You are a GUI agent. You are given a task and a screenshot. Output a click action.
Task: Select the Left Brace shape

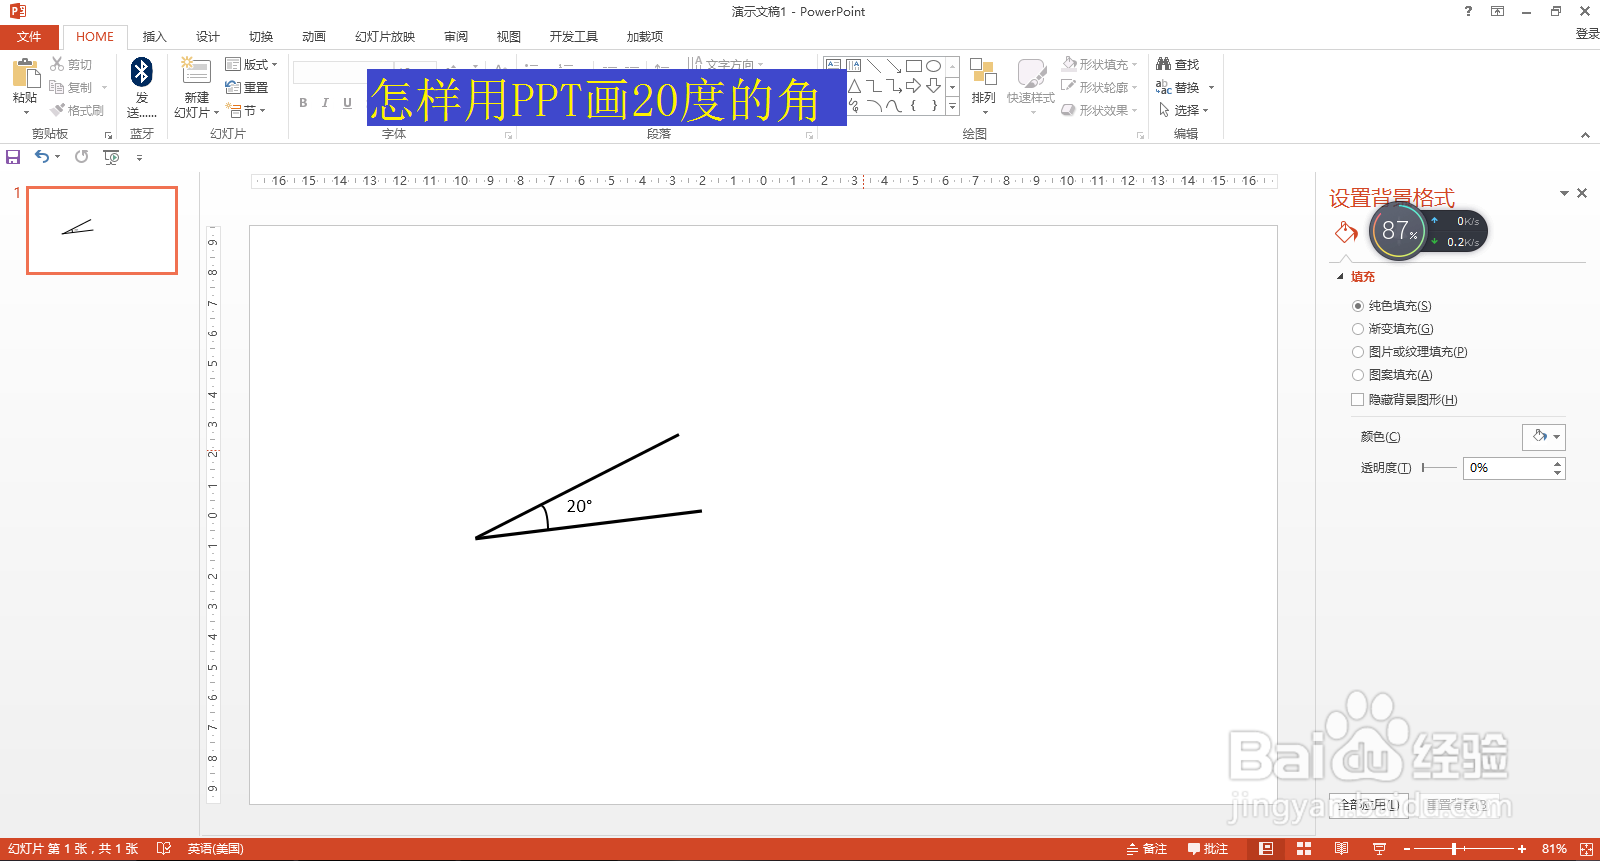(913, 105)
